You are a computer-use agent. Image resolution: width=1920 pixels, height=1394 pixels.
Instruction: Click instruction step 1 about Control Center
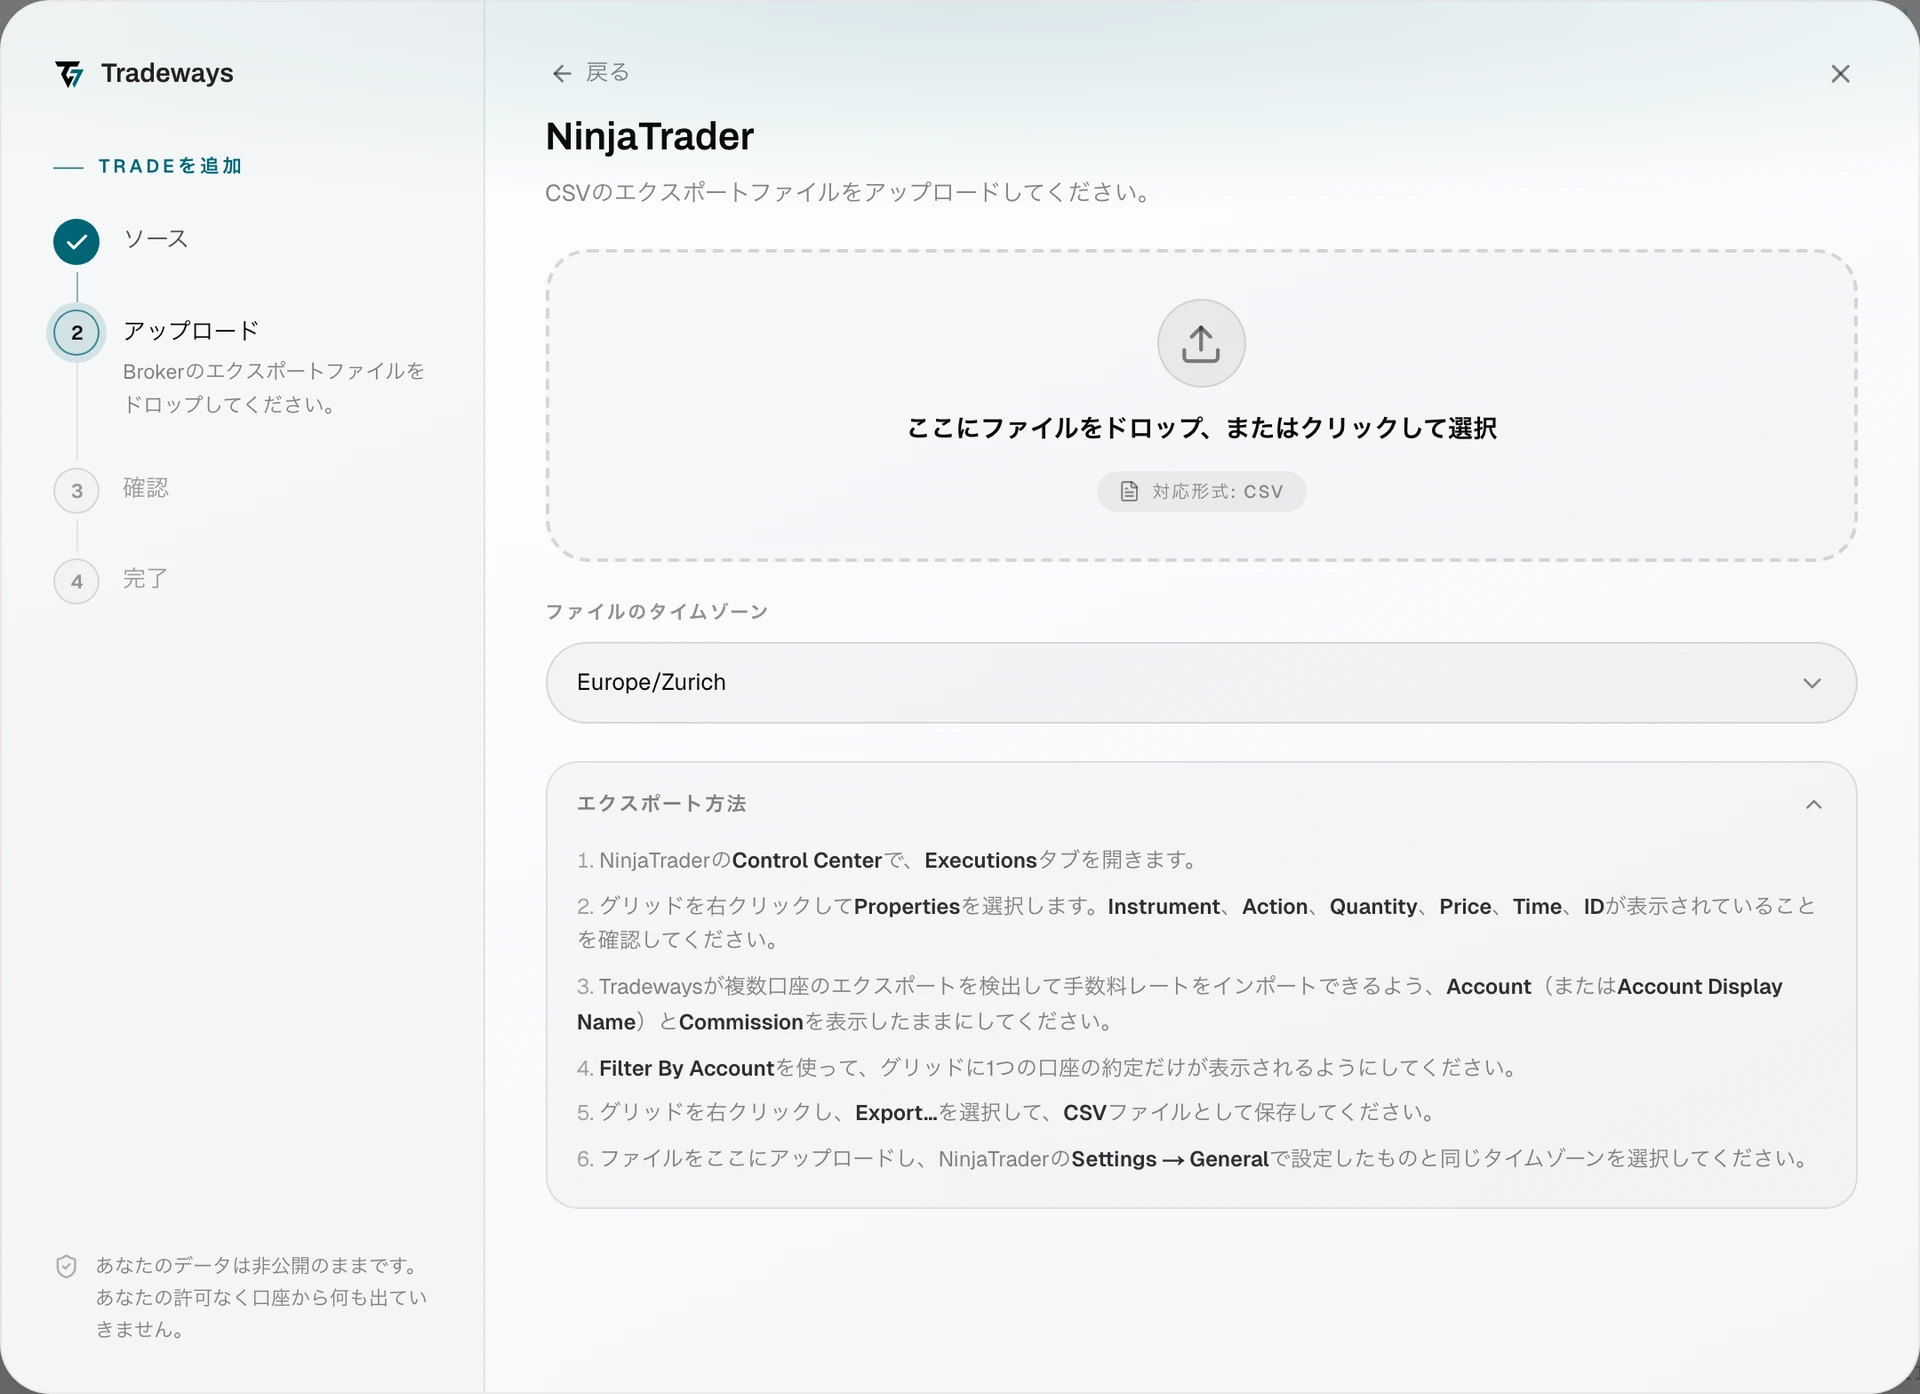(x=887, y=860)
